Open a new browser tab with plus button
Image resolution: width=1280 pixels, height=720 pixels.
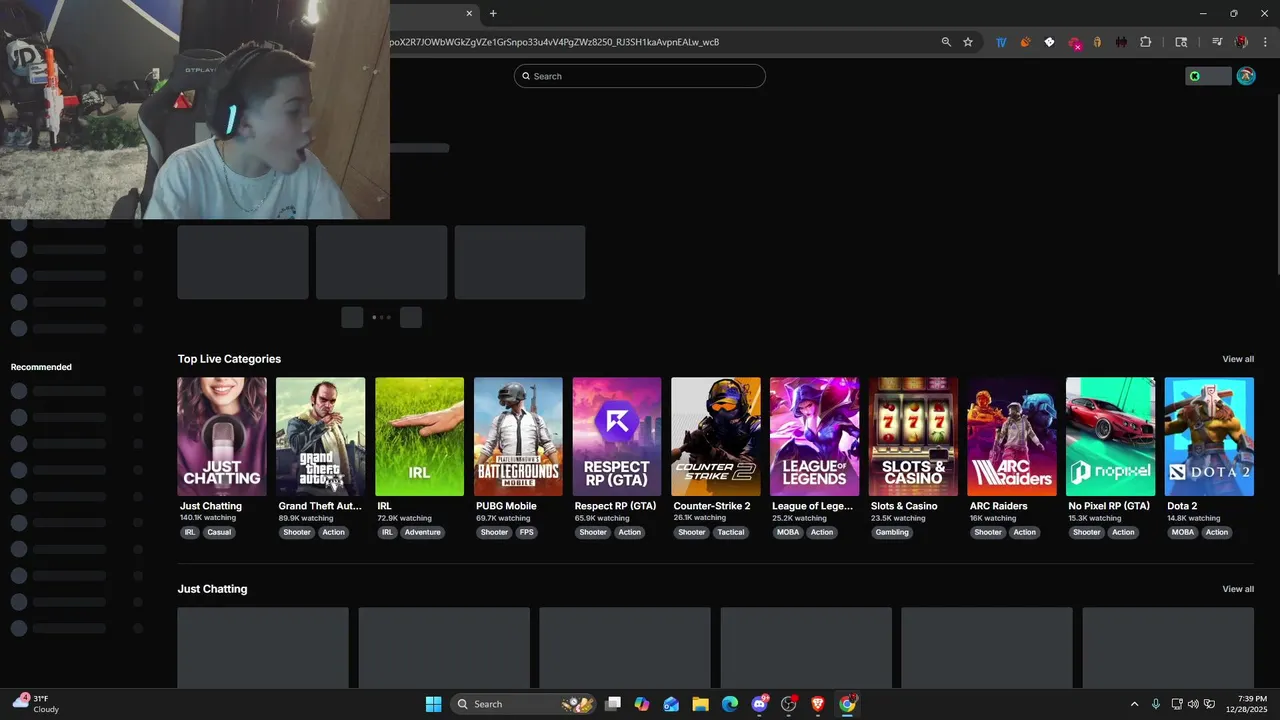point(493,13)
